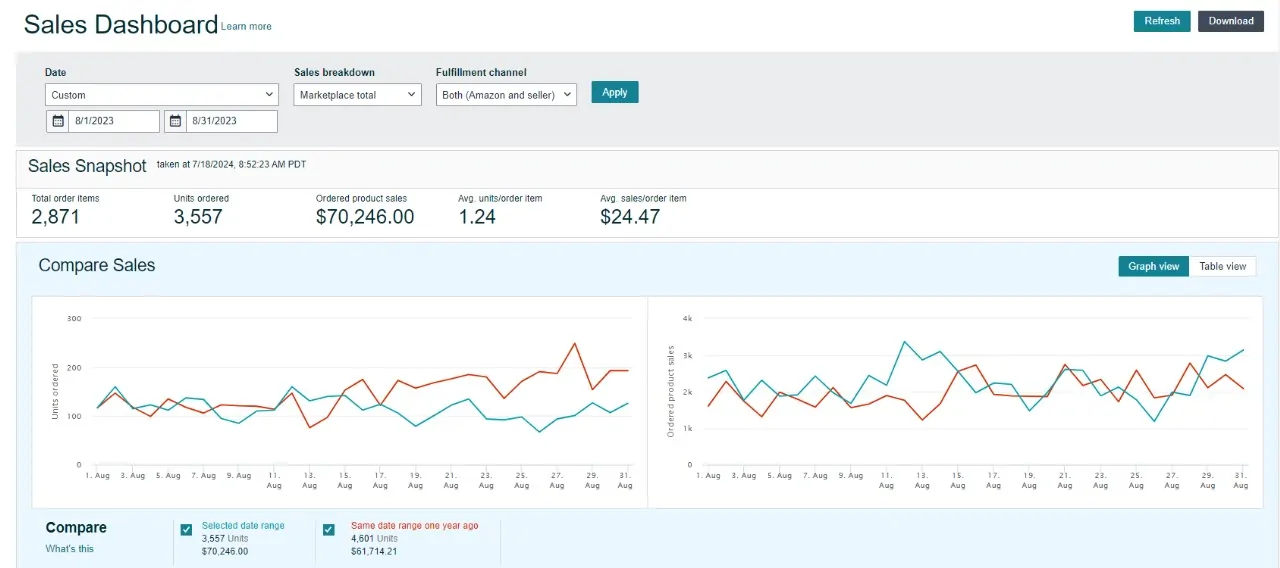This screenshot has width=1280, height=568.
Task: Switch to Table view
Action: click(1222, 266)
